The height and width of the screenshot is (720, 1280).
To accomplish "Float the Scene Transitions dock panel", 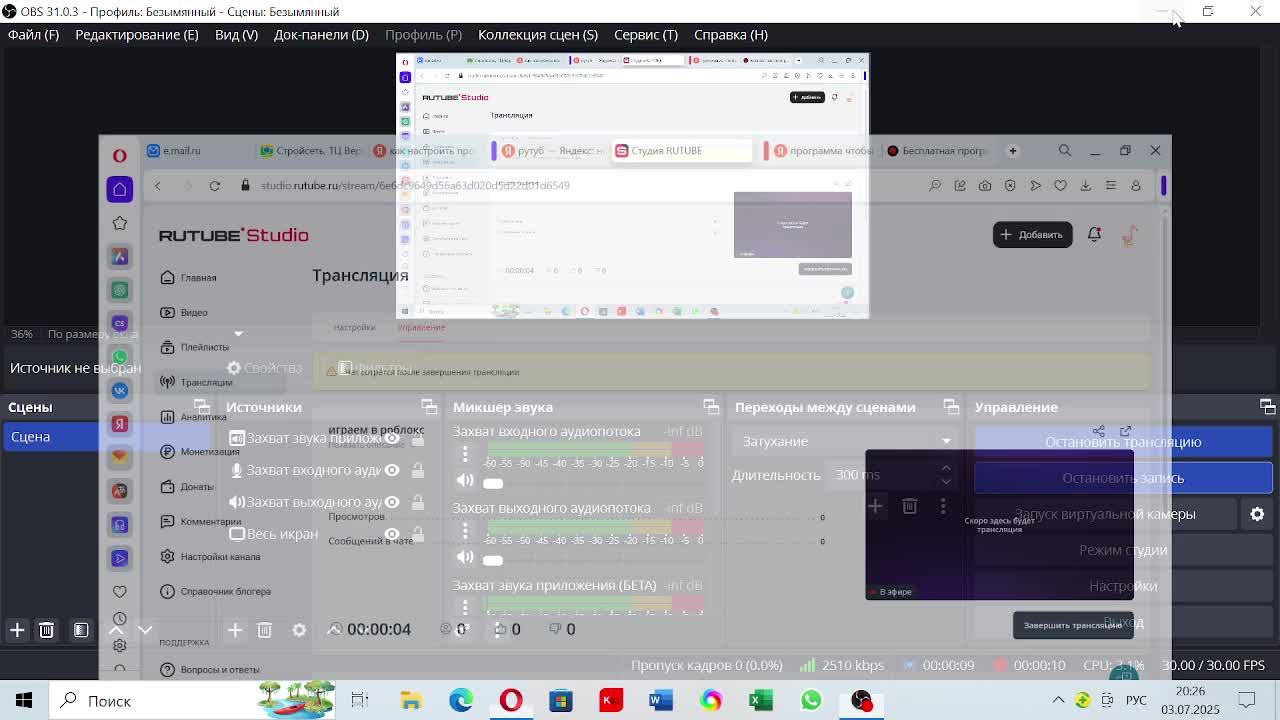I will click(x=951, y=407).
